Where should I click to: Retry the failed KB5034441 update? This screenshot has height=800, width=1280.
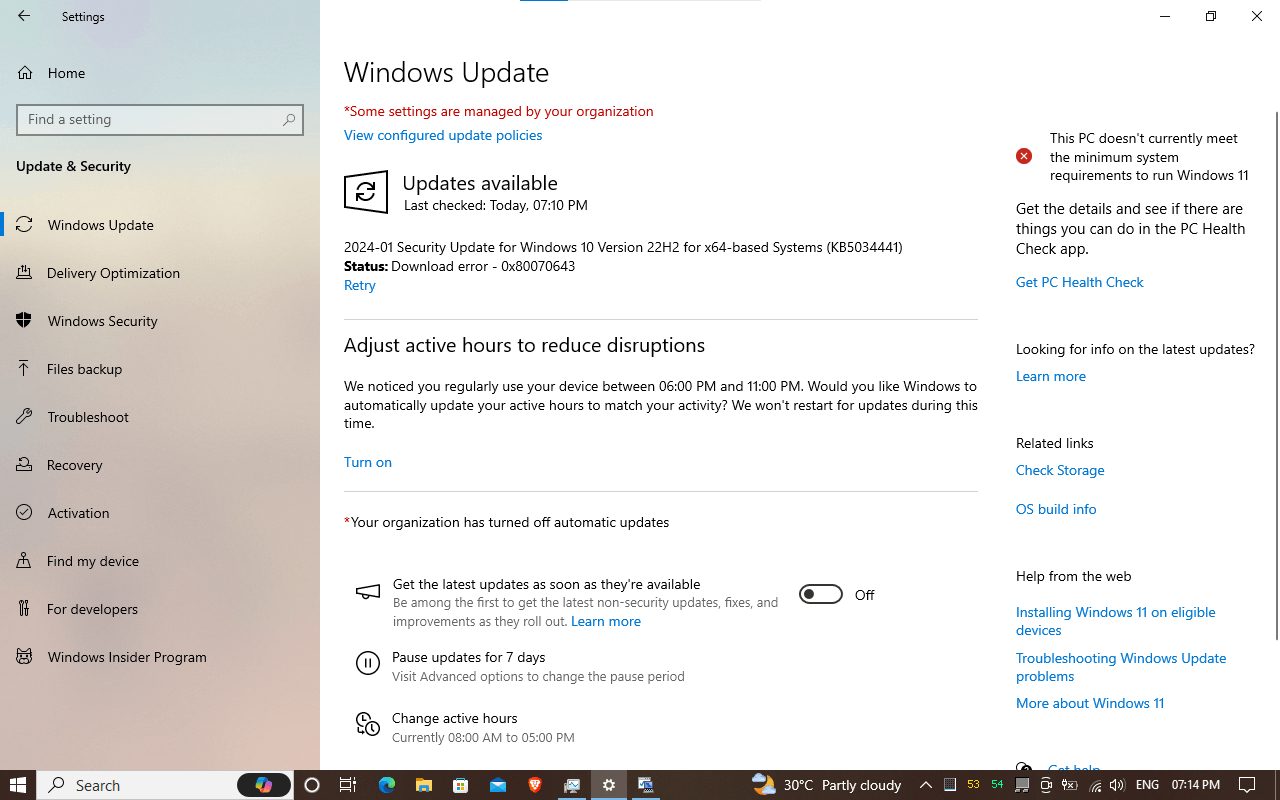coord(360,285)
